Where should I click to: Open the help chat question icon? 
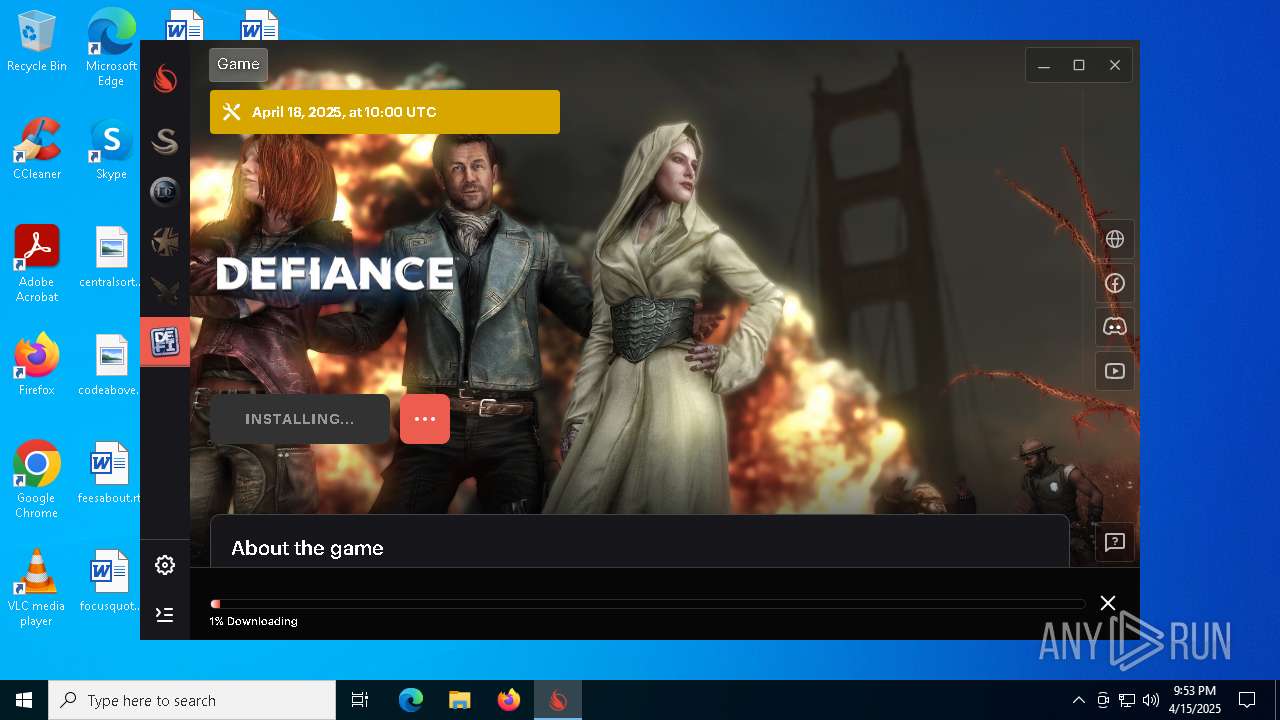1115,543
